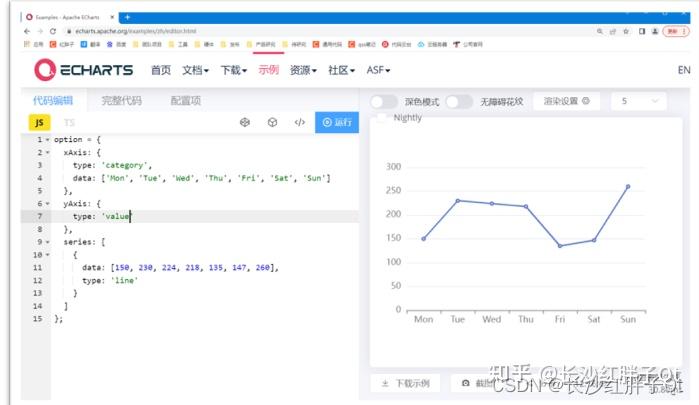The height and width of the screenshot is (405, 699).
Task: Toggle the accessible decal pattern switch
Action: 459,102
